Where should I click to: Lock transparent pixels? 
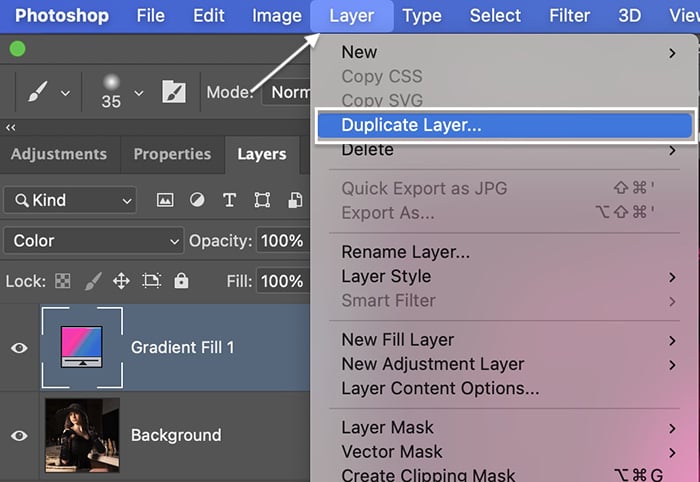(x=62, y=281)
